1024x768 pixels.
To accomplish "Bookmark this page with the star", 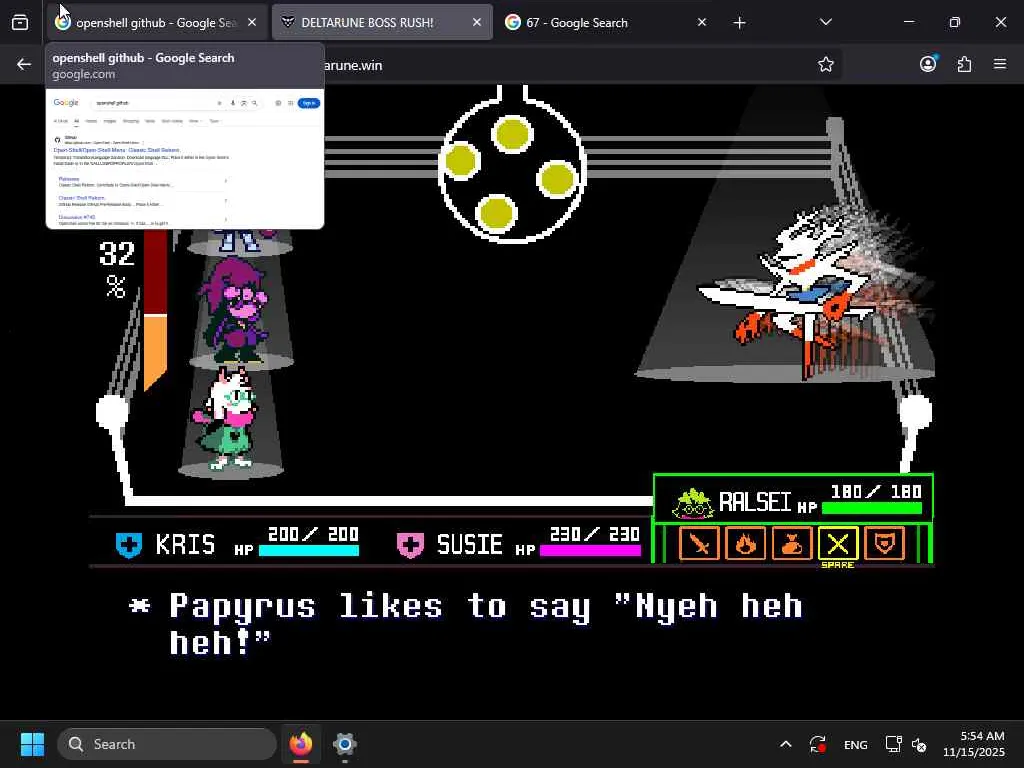I will pyautogui.click(x=825, y=65).
